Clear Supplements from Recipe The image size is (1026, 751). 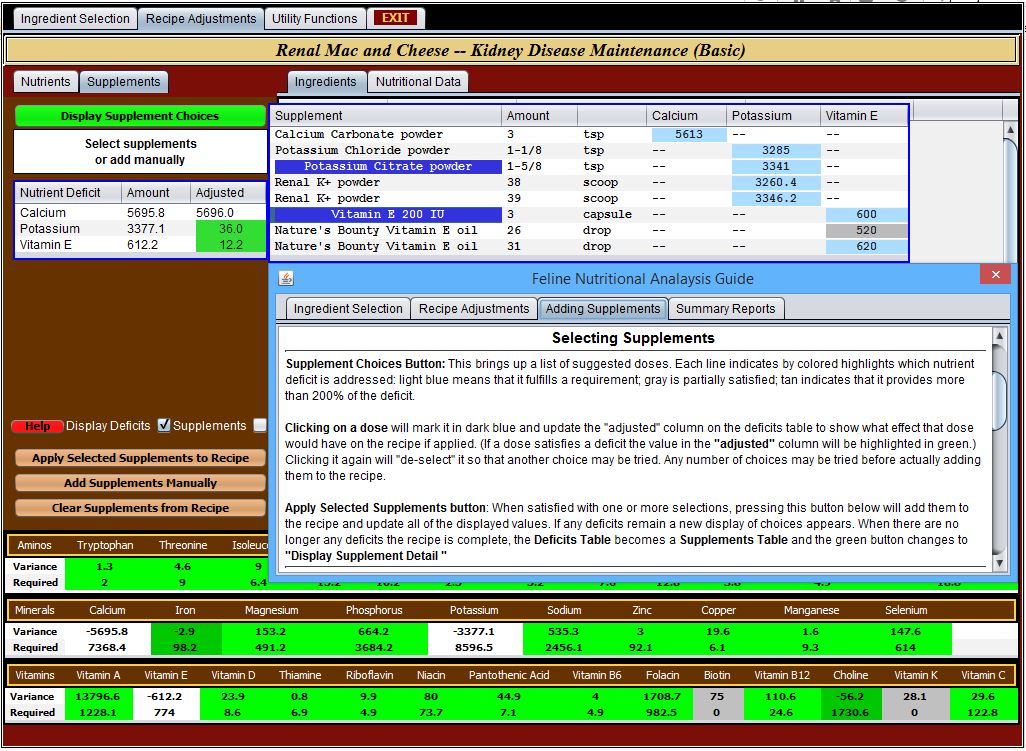tap(140, 508)
